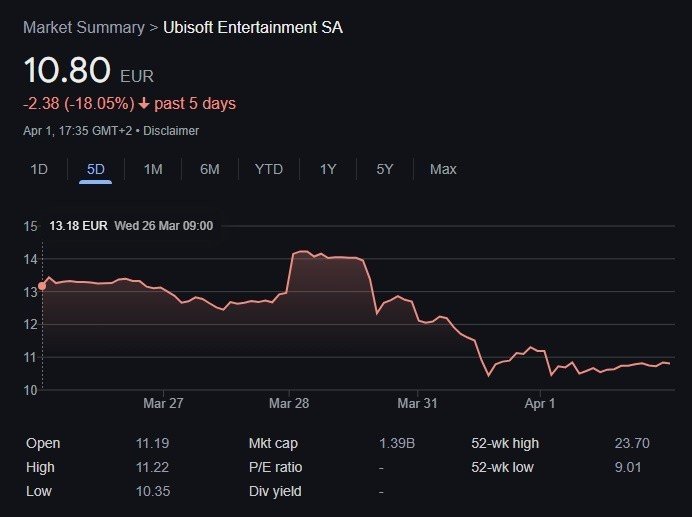Click the Mar 28 axis label
Viewport: 692px width, 517px height.
[289, 403]
